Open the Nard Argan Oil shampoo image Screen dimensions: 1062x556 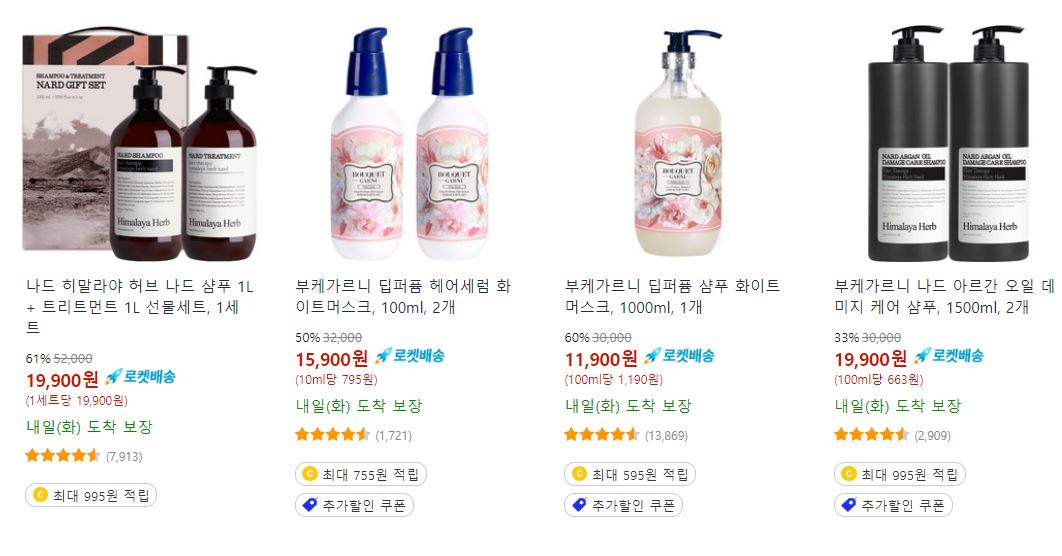tap(948, 144)
